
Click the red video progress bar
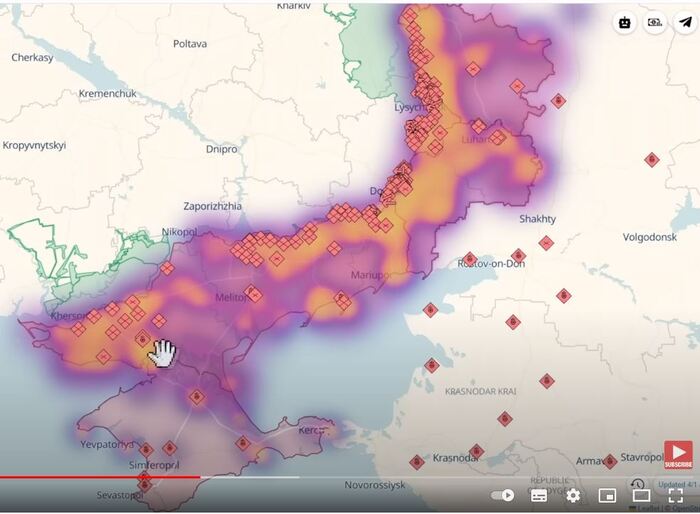tap(100, 477)
